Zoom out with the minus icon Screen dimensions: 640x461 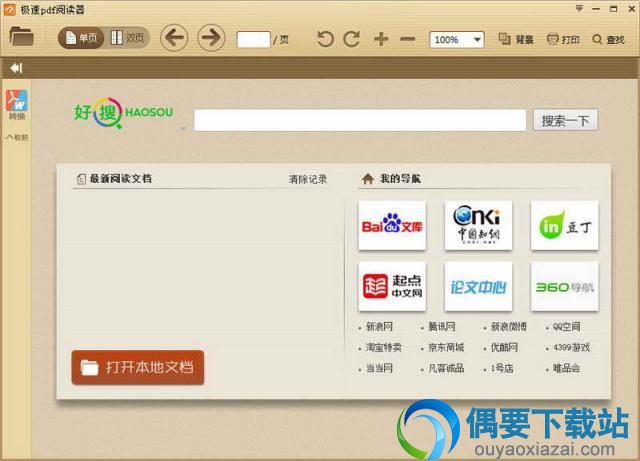pos(407,39)
